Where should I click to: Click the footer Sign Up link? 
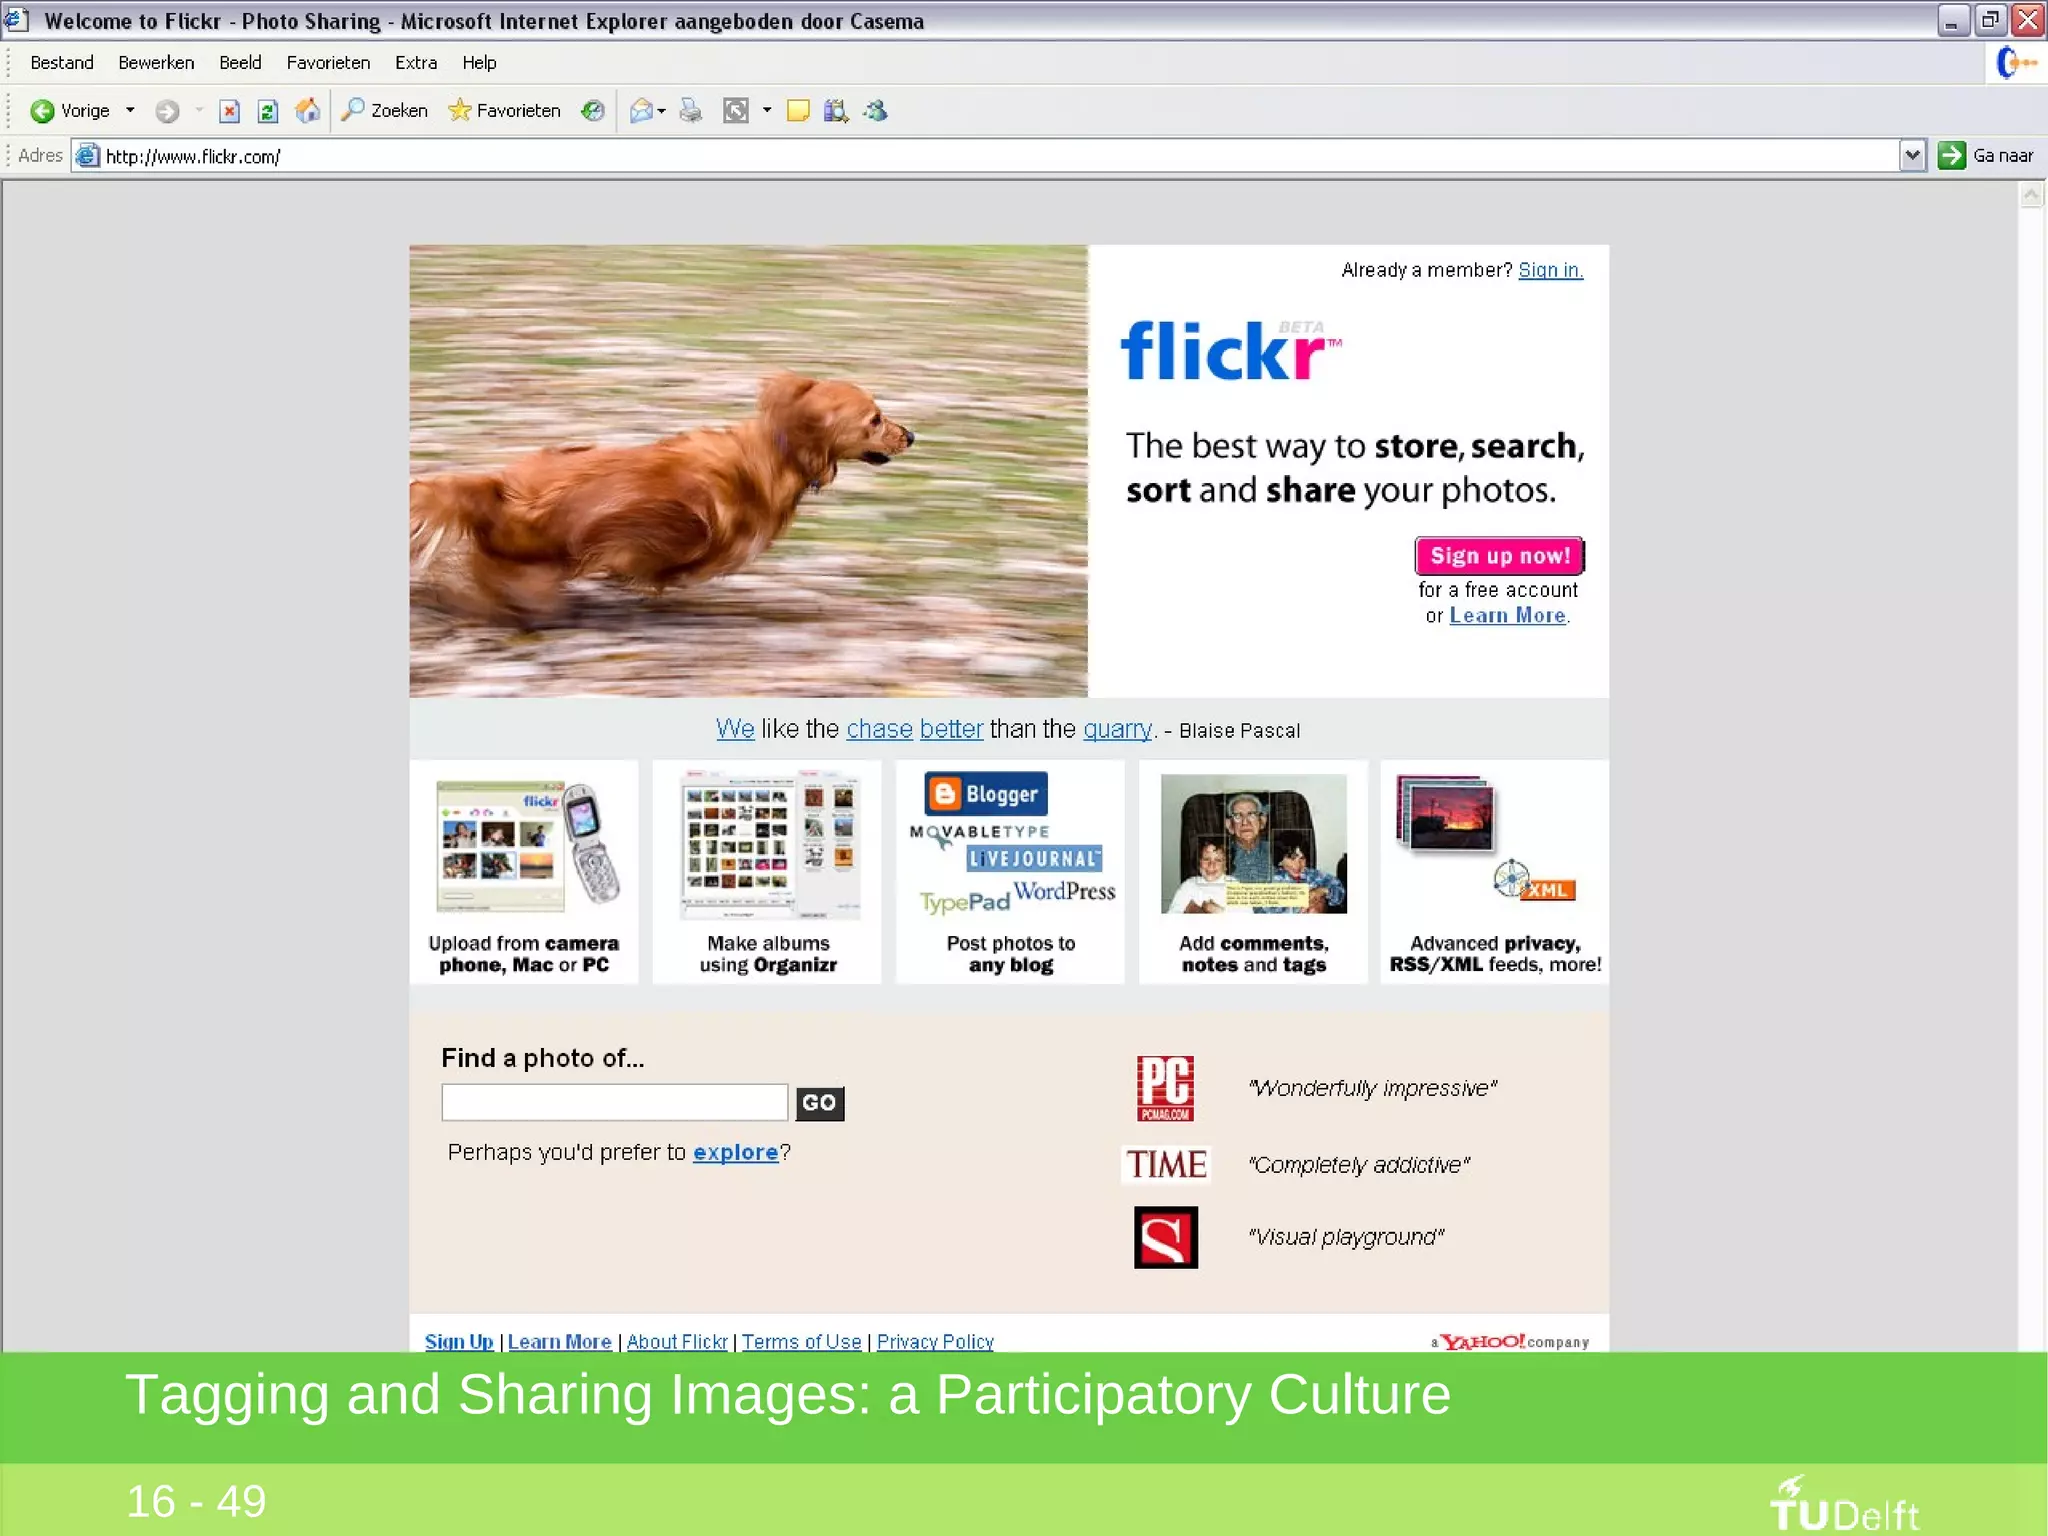click(459, 1342)
